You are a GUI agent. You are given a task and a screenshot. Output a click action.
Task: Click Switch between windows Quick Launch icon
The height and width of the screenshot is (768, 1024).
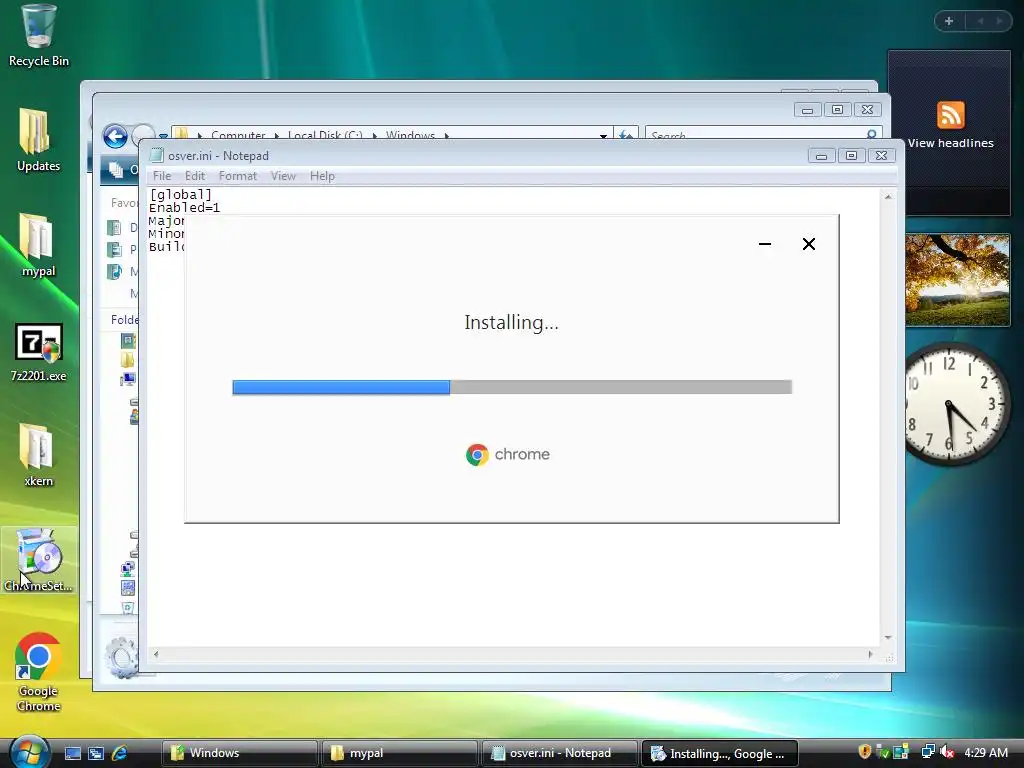pyautogui.click(x=96, y=753)
